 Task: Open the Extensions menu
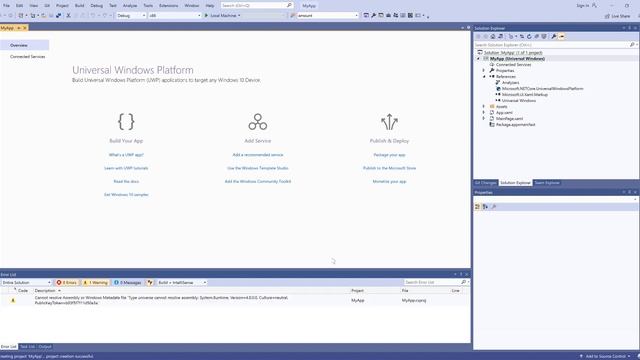click(x=169, y=6)
